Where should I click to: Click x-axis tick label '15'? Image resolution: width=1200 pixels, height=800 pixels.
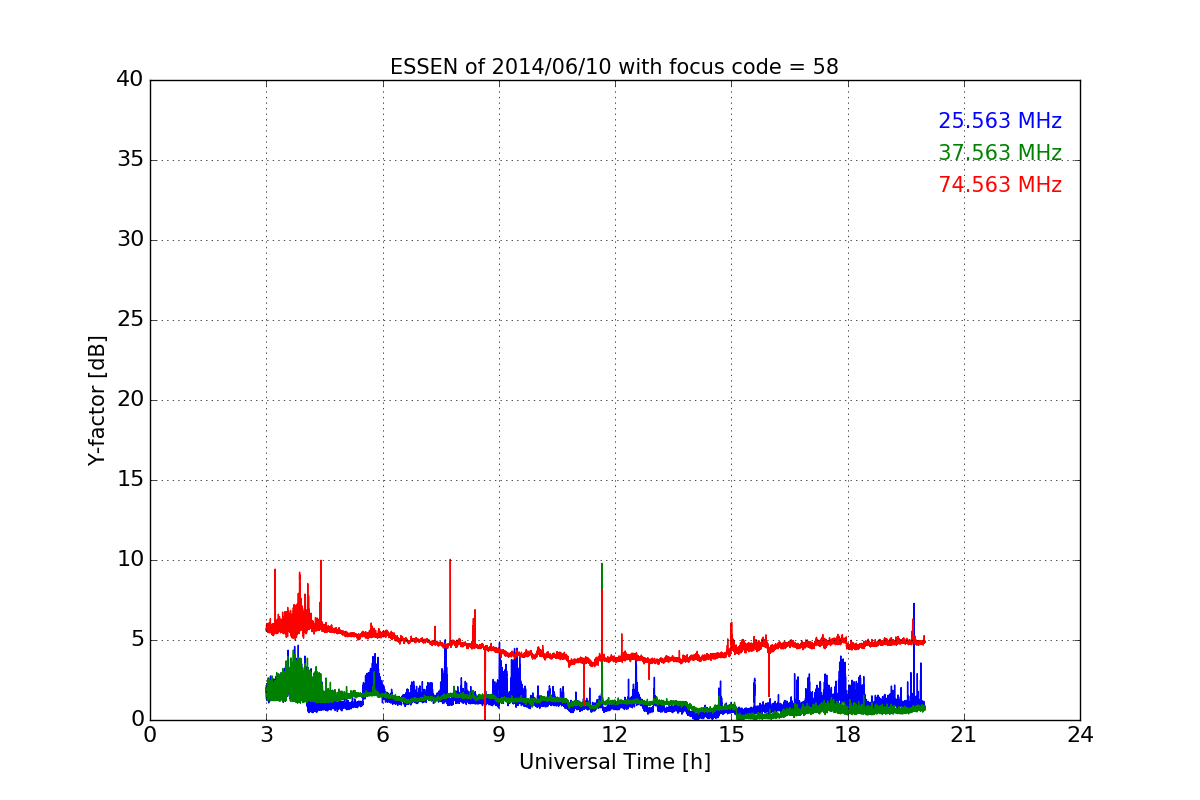point(731,735)
